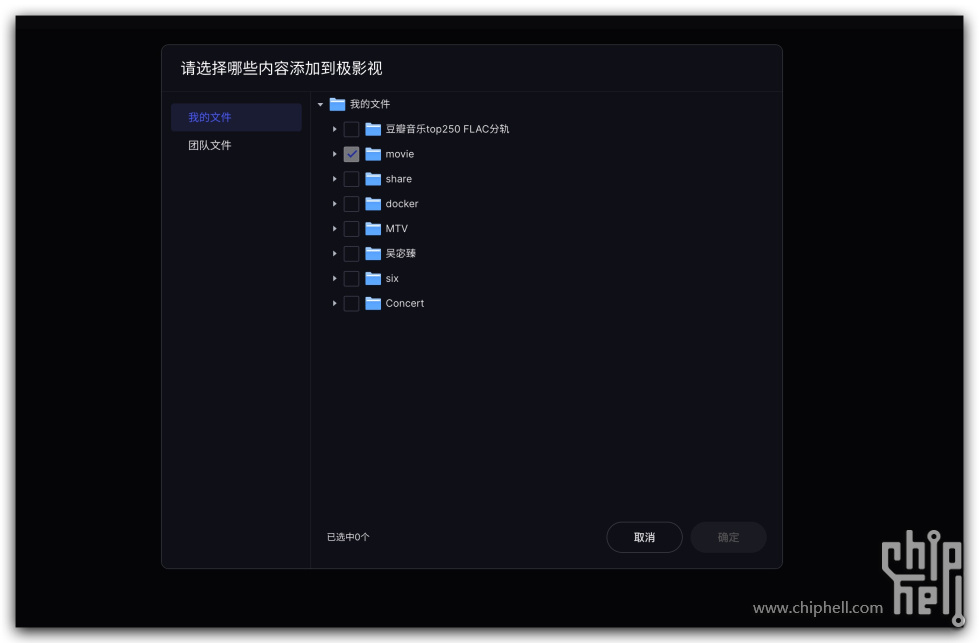Select the MTV folder name
This screenshot has width=979, height=643.
(x=396, y=229)
